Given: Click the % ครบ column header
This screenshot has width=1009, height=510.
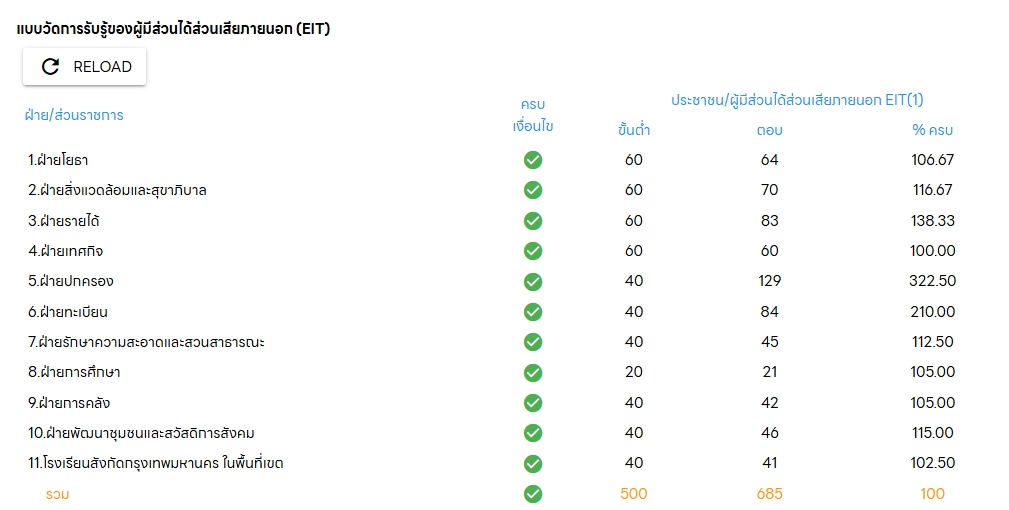Looking at the screenshot, I should click(x=932, y=130).
